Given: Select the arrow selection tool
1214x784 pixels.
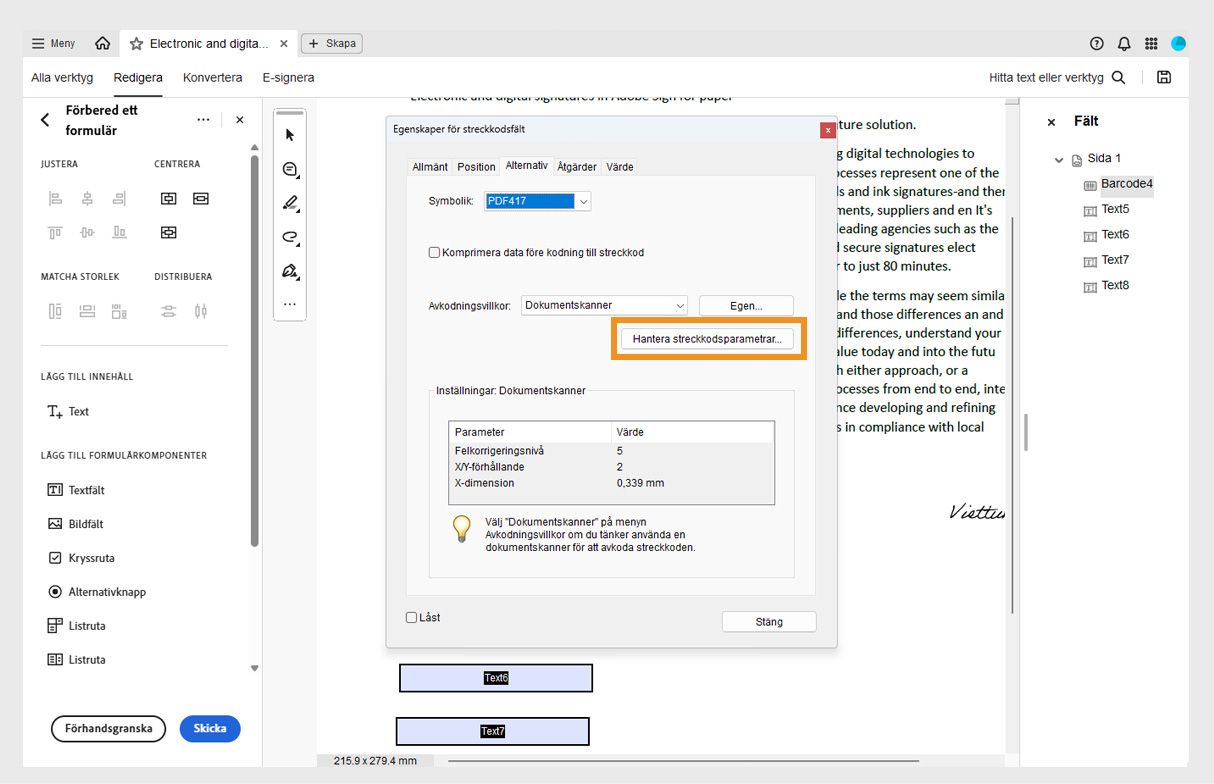Looking at the screenshot, I should click(x=290, y=135).
